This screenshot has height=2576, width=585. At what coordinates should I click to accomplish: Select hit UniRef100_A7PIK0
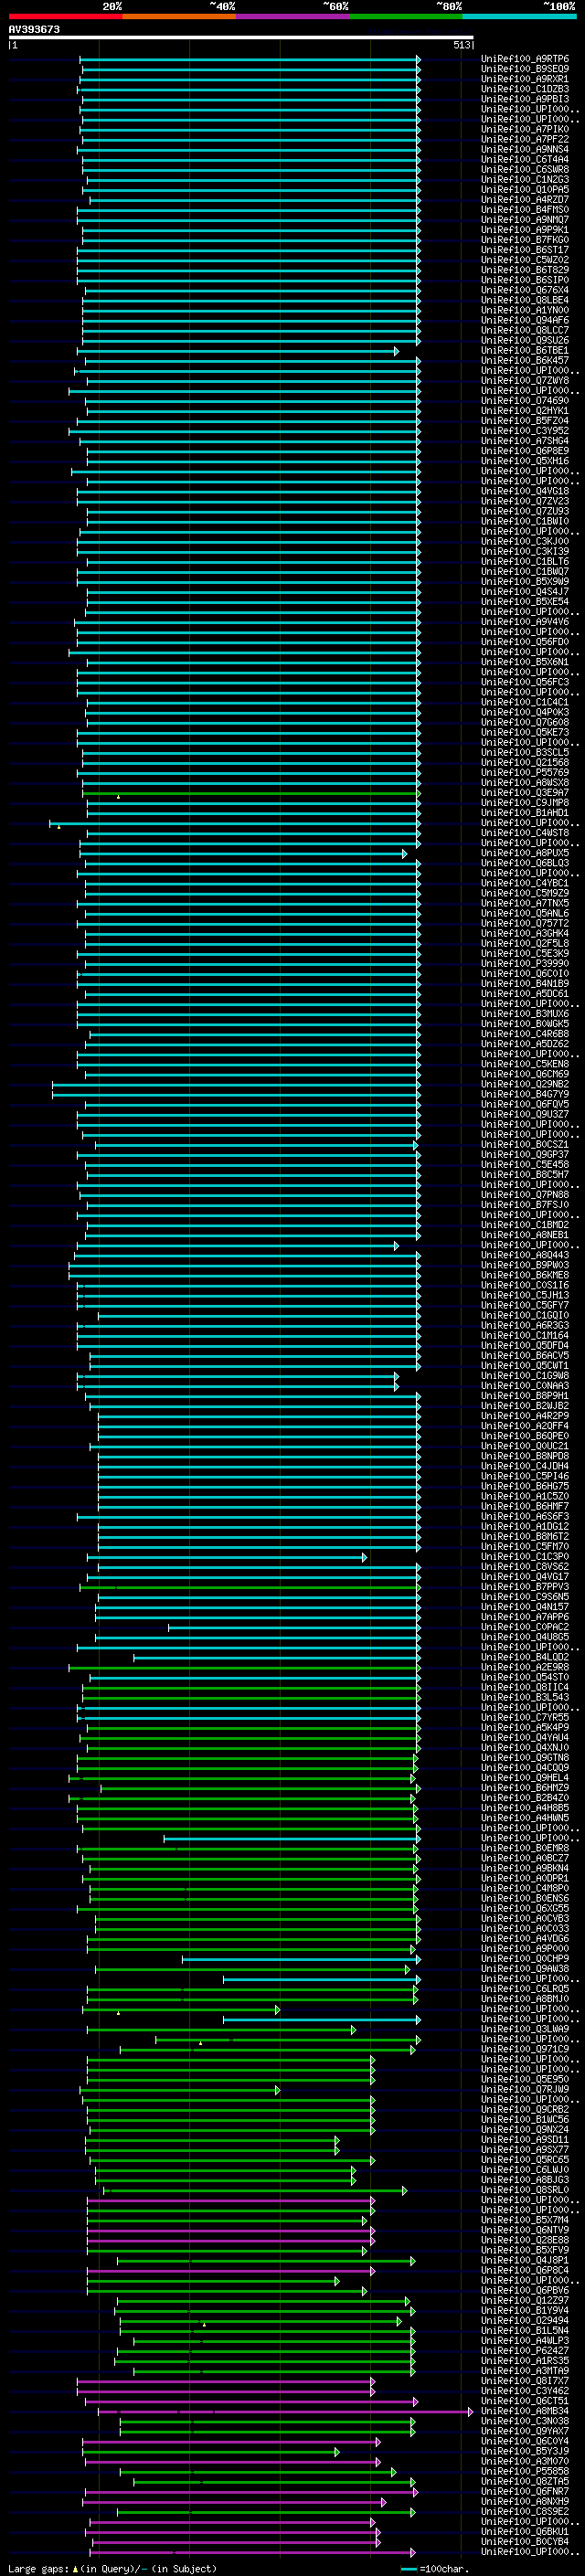point(525,129)
